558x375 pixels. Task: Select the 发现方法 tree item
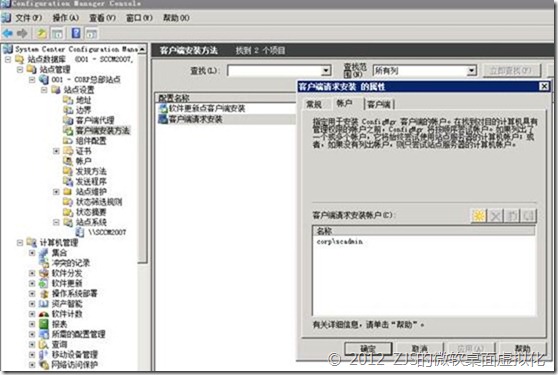pos(91,171)
